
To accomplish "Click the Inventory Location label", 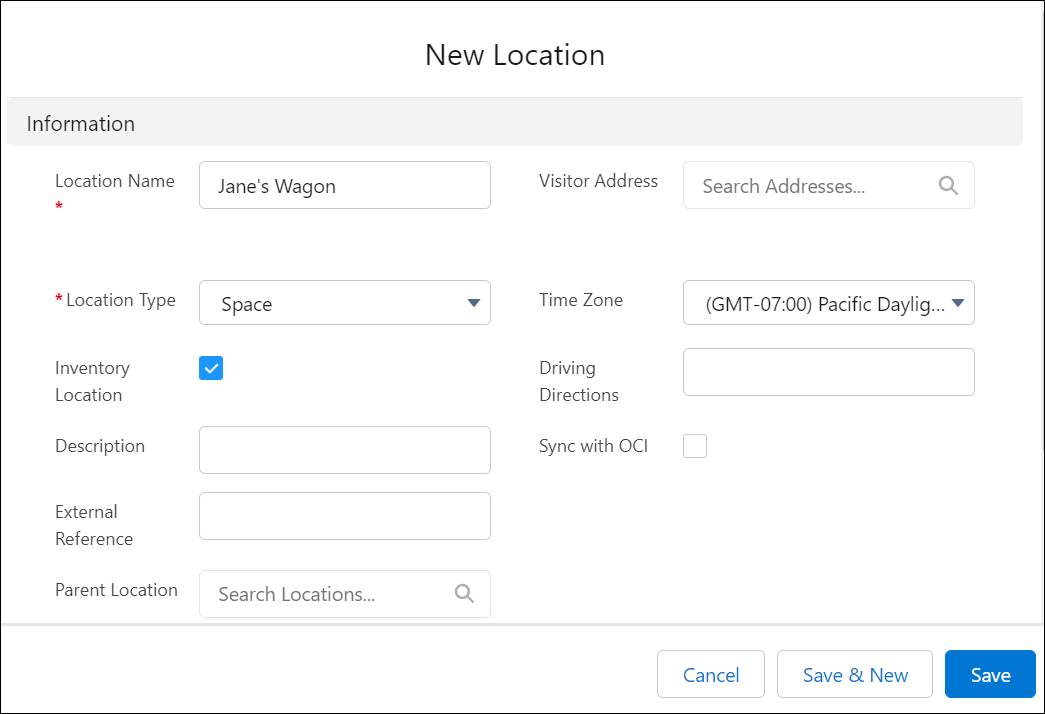I will click(x=93, y=381).
